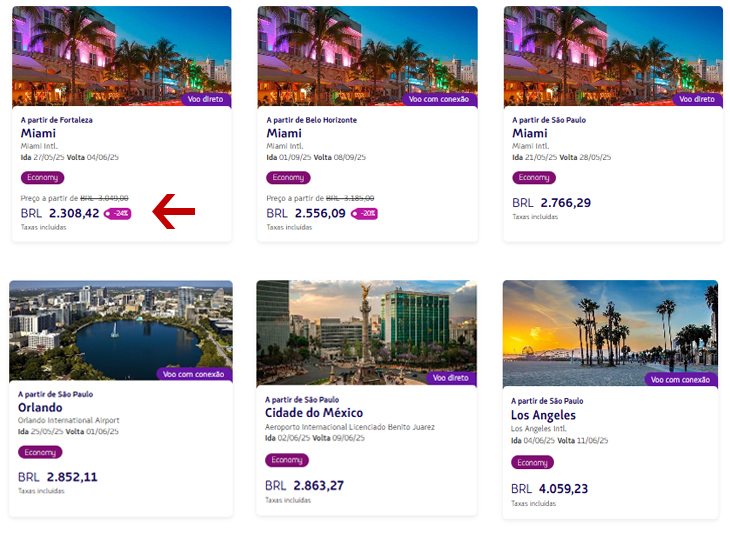730x533 pixels.
Task: Select the Economy badge on Cidade do México card
Action: coord(287,460)
